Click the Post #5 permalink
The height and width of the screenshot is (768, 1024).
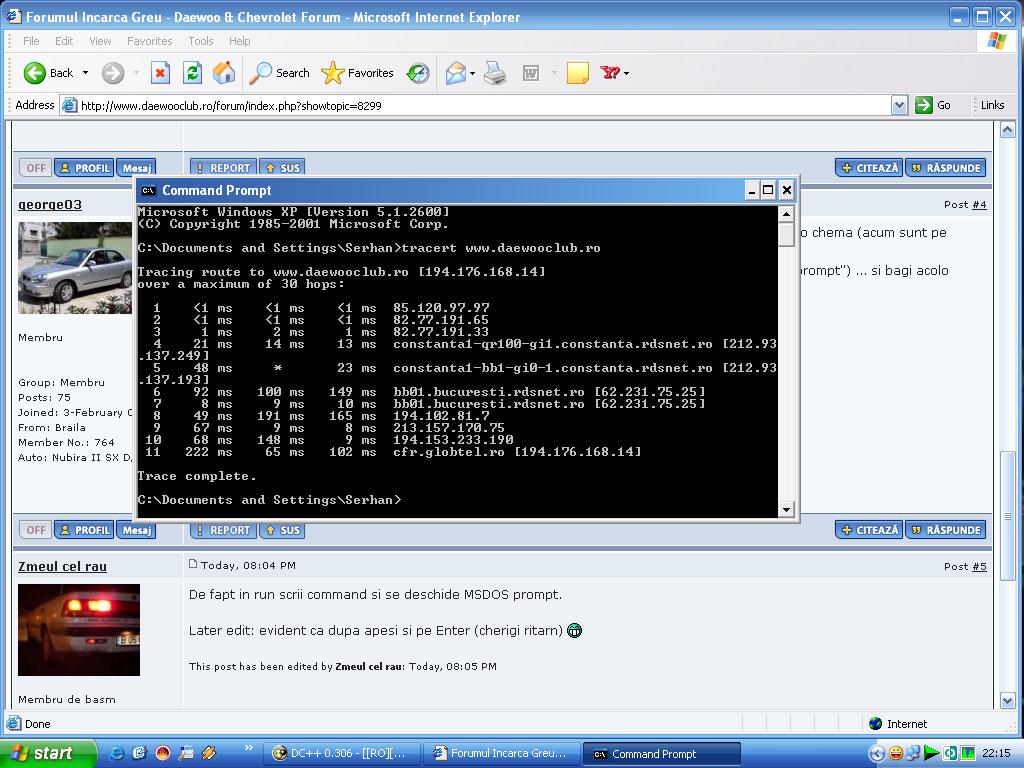979,566
